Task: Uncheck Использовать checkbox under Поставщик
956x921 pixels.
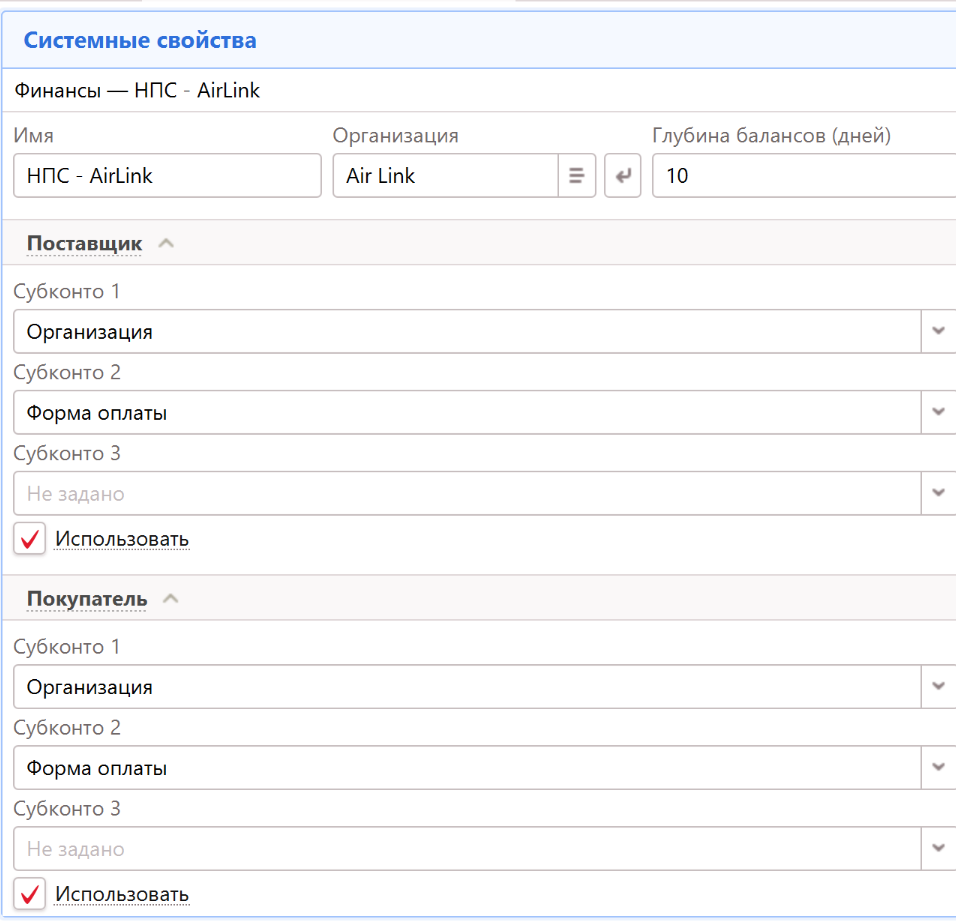Action: tap(30, 539)
